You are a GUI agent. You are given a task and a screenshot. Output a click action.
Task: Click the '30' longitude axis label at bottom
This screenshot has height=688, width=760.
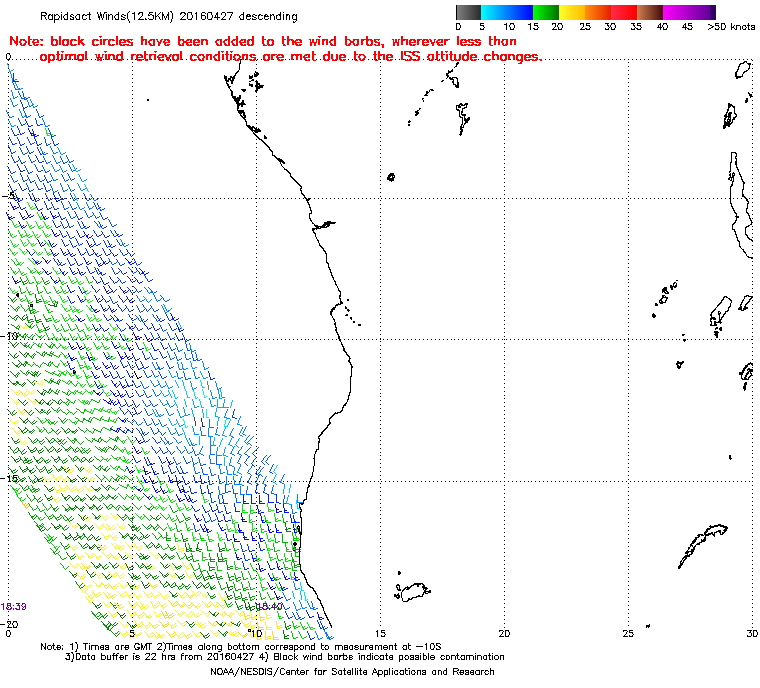pyautogui.click(x=752, y=633)
